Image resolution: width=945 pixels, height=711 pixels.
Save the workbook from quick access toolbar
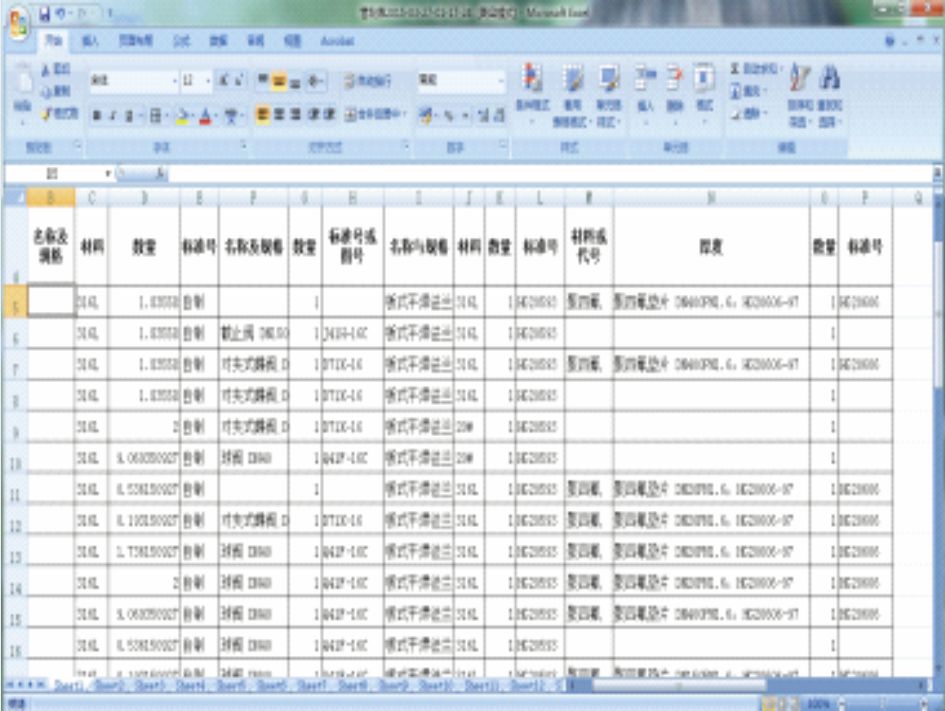point(45,12)
